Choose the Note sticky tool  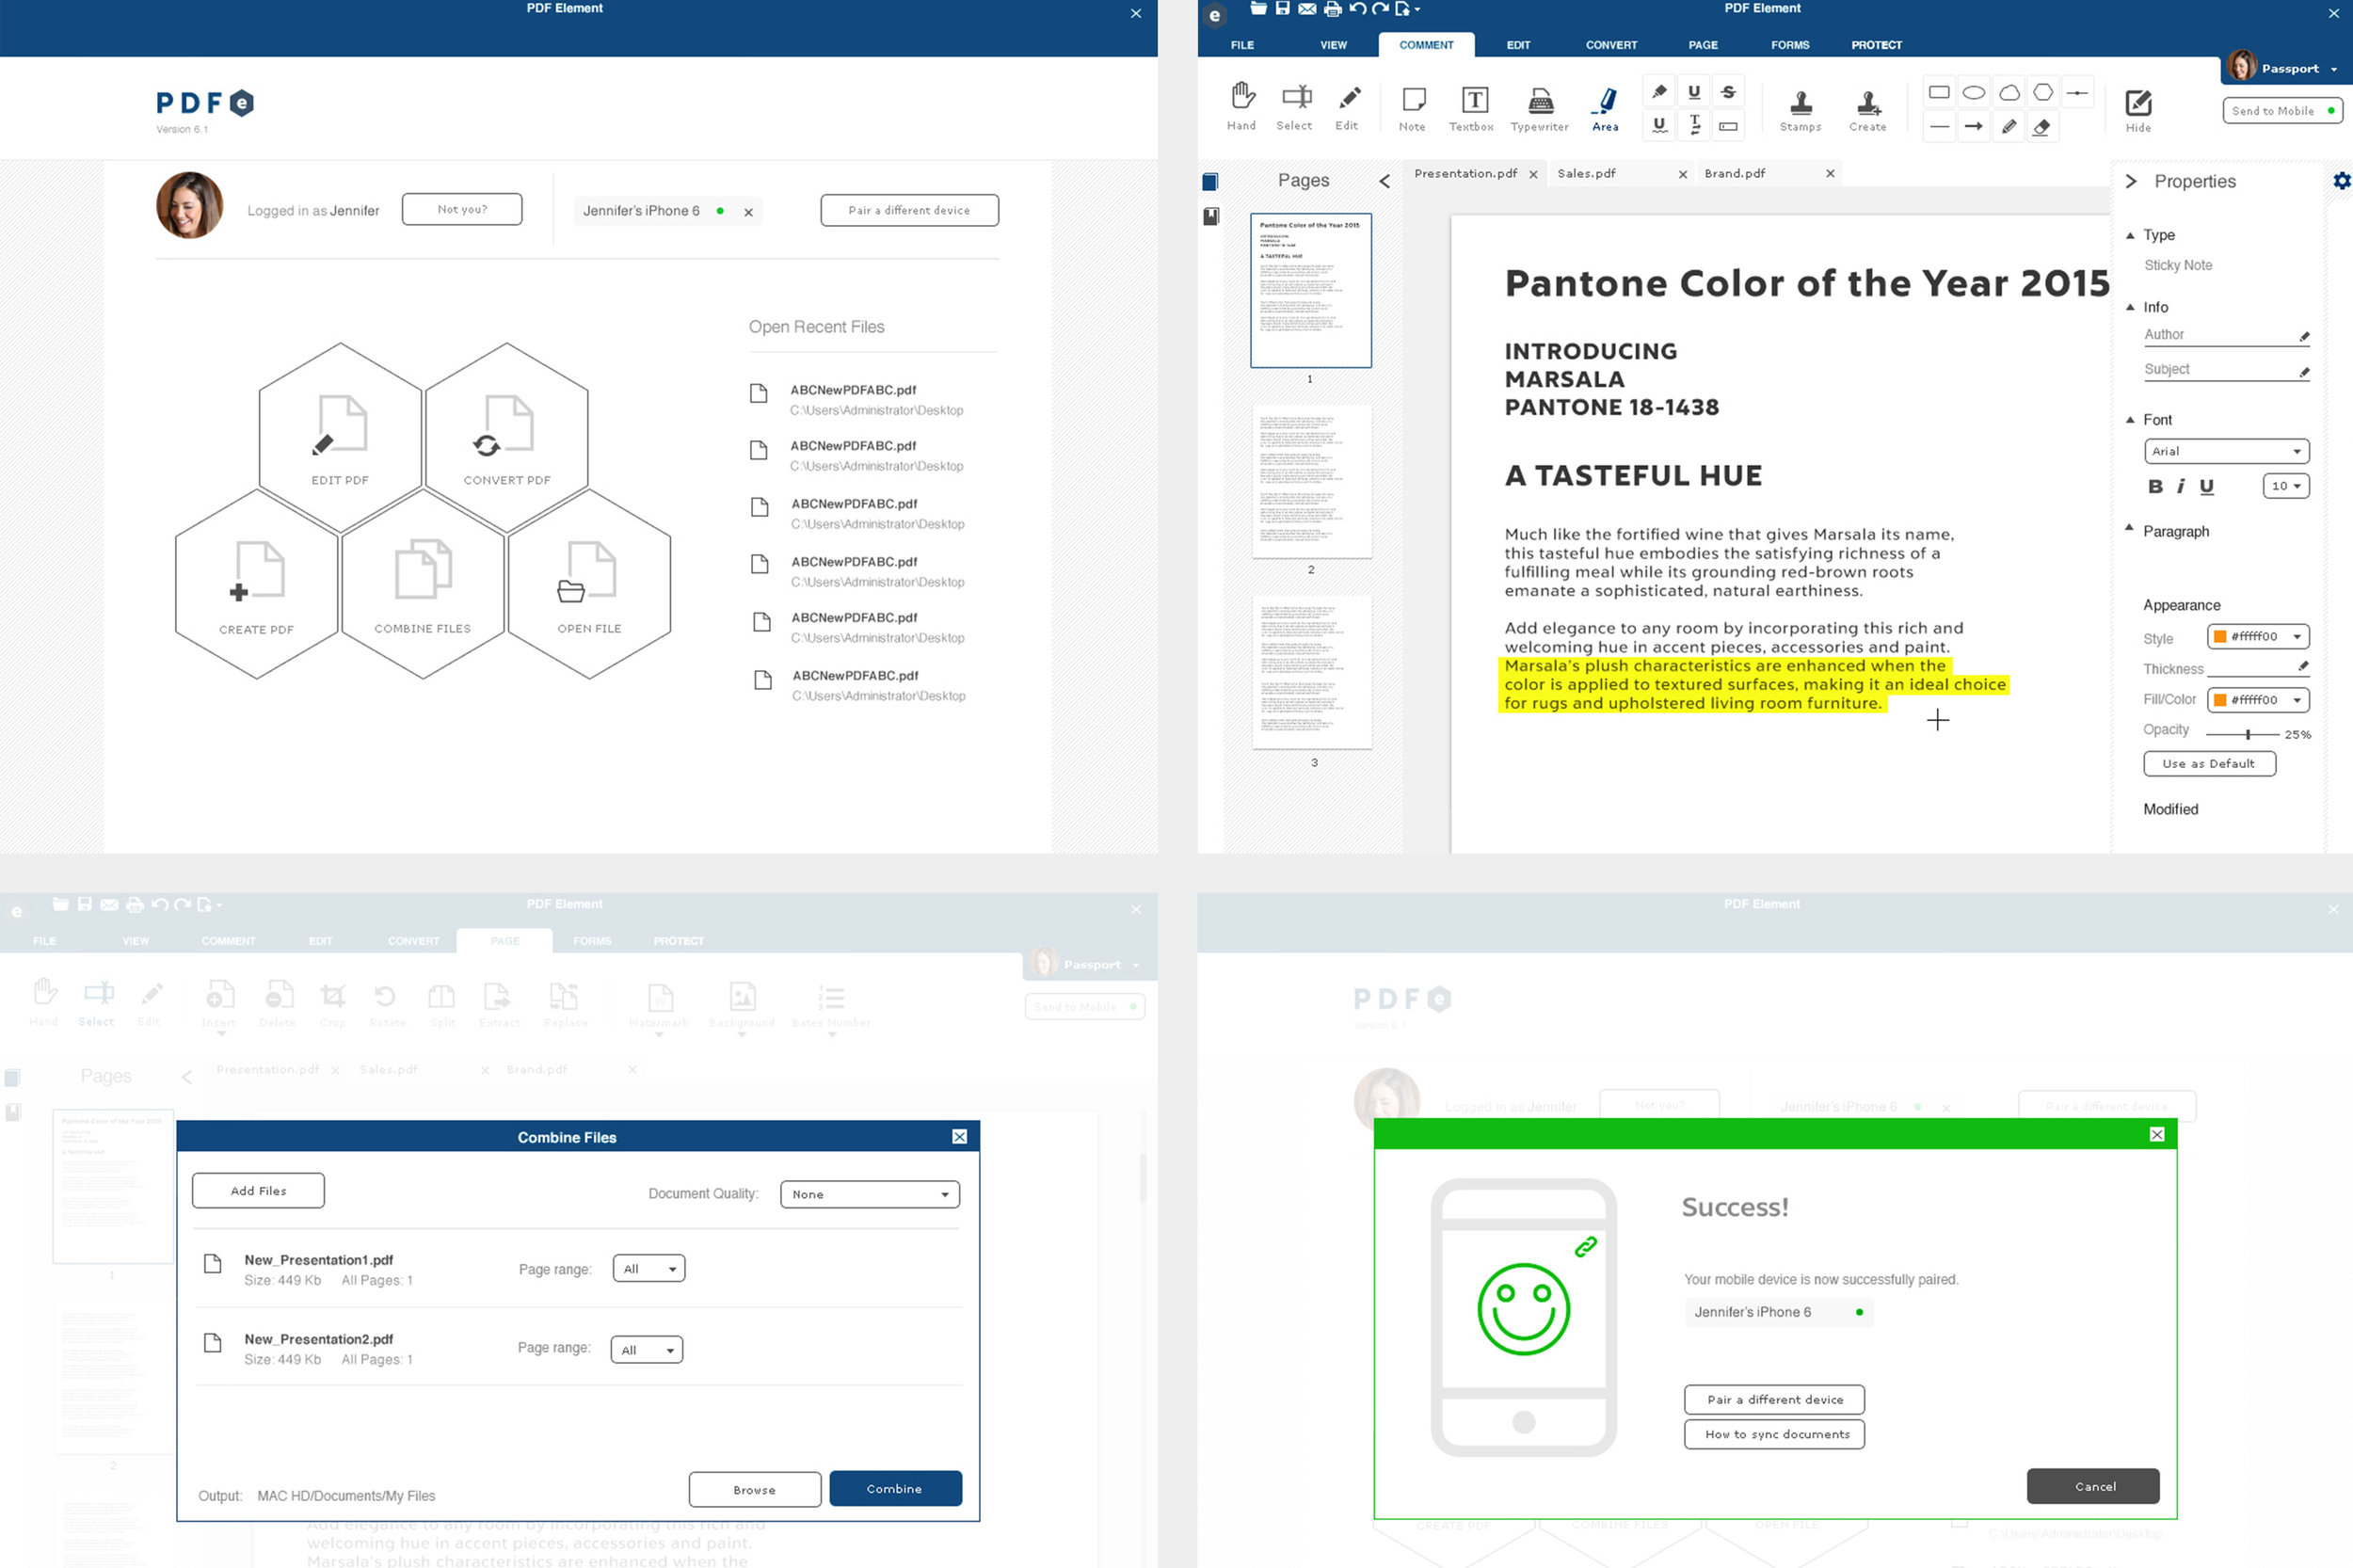pyautogui.click(x=1412, y=109)
